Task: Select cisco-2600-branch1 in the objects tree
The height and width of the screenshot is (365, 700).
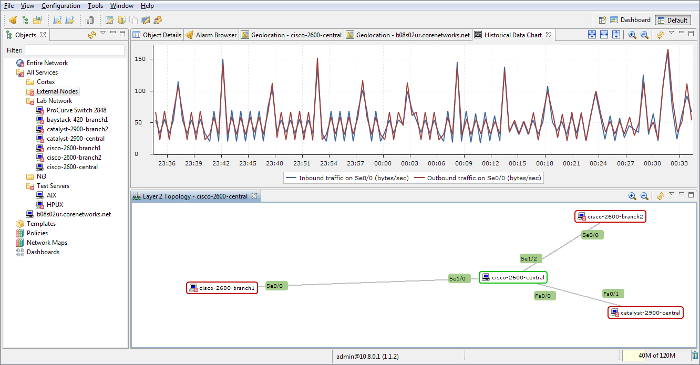Action: click(68, 148)
